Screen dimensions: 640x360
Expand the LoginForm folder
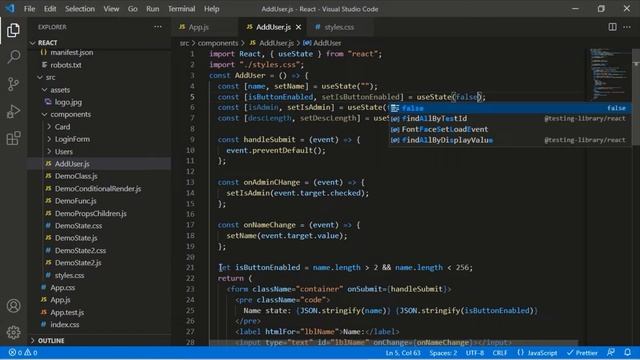(99, 139)
